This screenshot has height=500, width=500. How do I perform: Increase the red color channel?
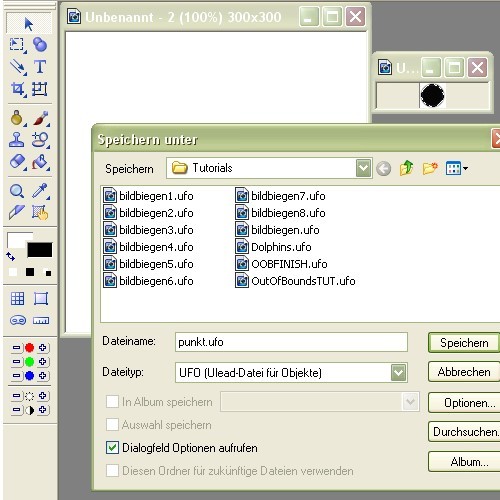pos(42,348)
